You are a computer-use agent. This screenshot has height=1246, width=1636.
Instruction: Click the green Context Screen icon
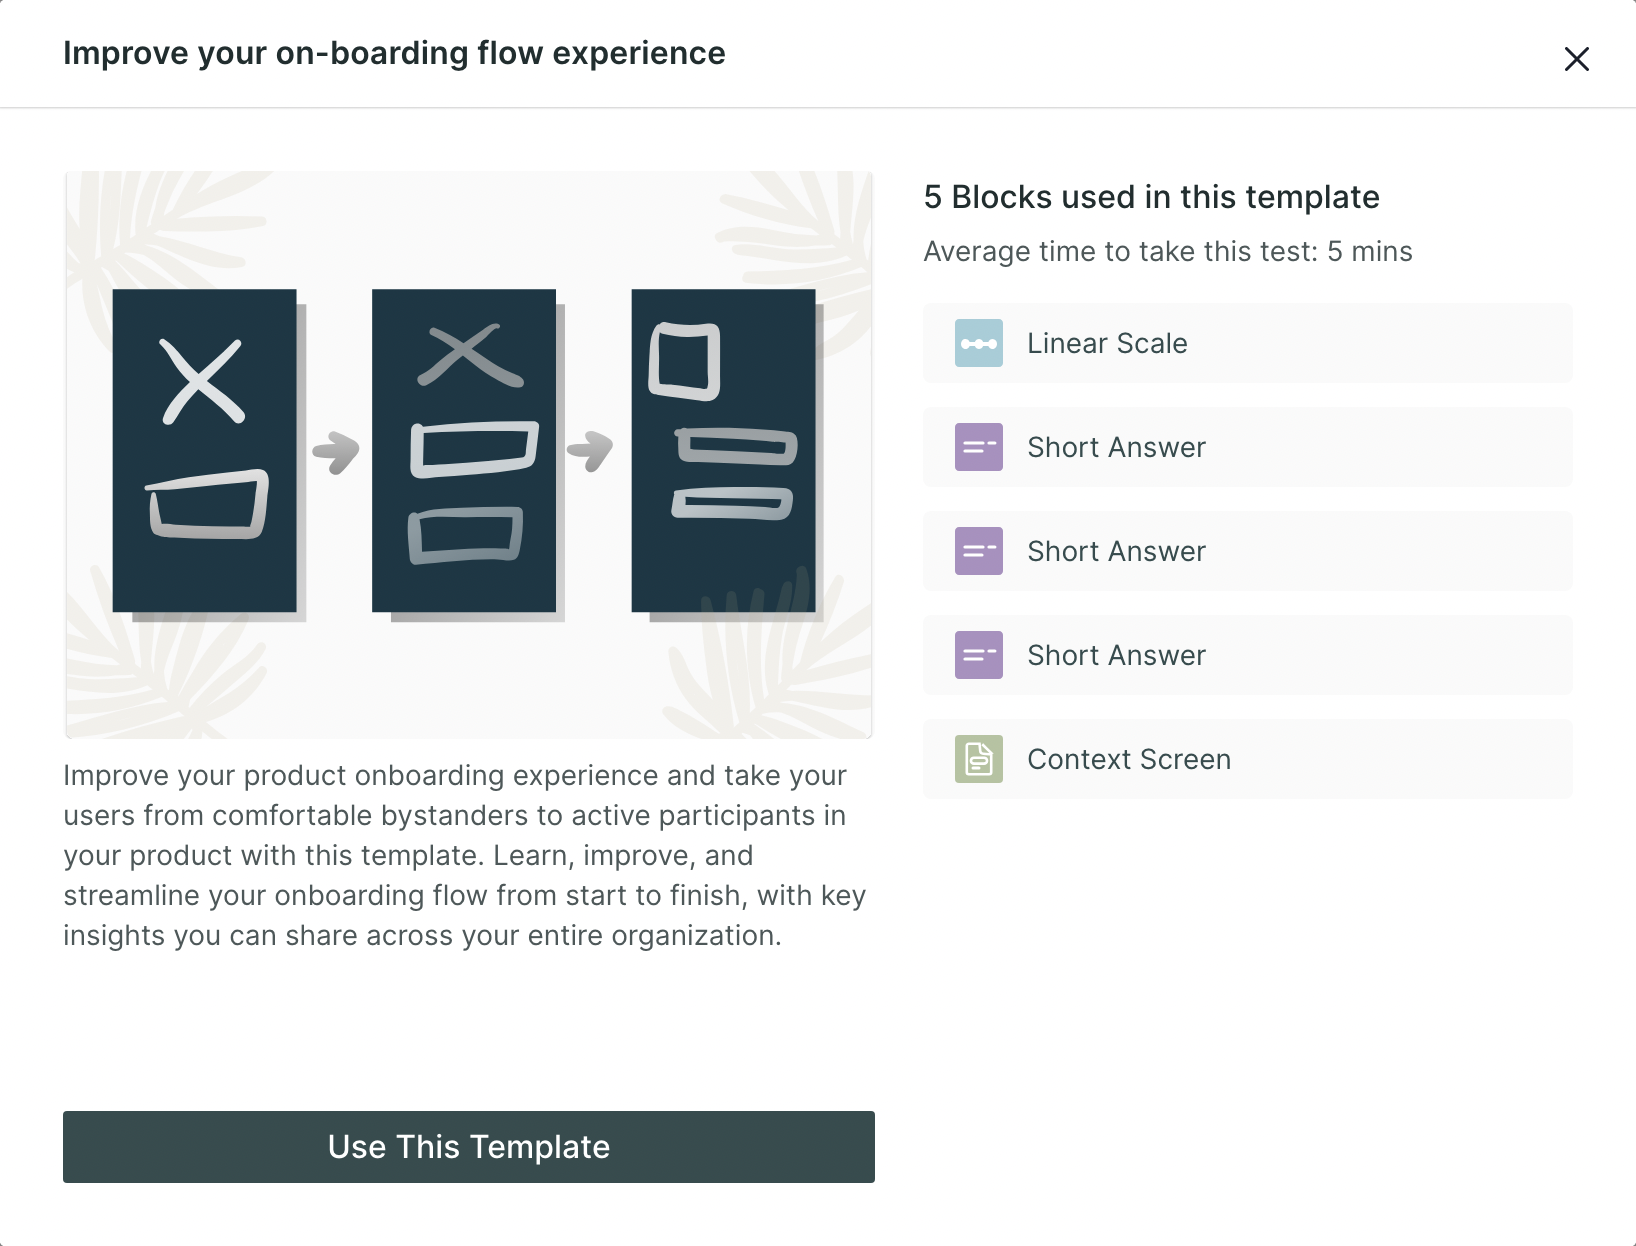click(x=979, y=759)
